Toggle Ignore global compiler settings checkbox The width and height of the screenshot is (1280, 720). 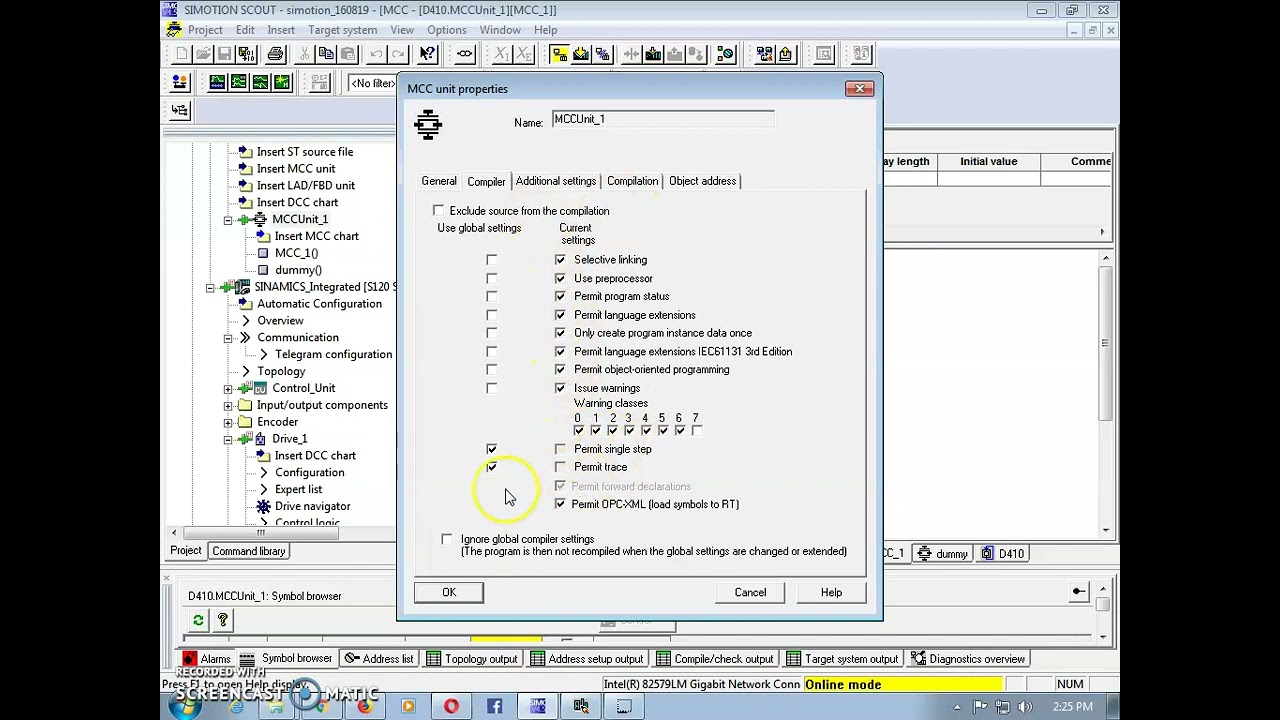447,539
